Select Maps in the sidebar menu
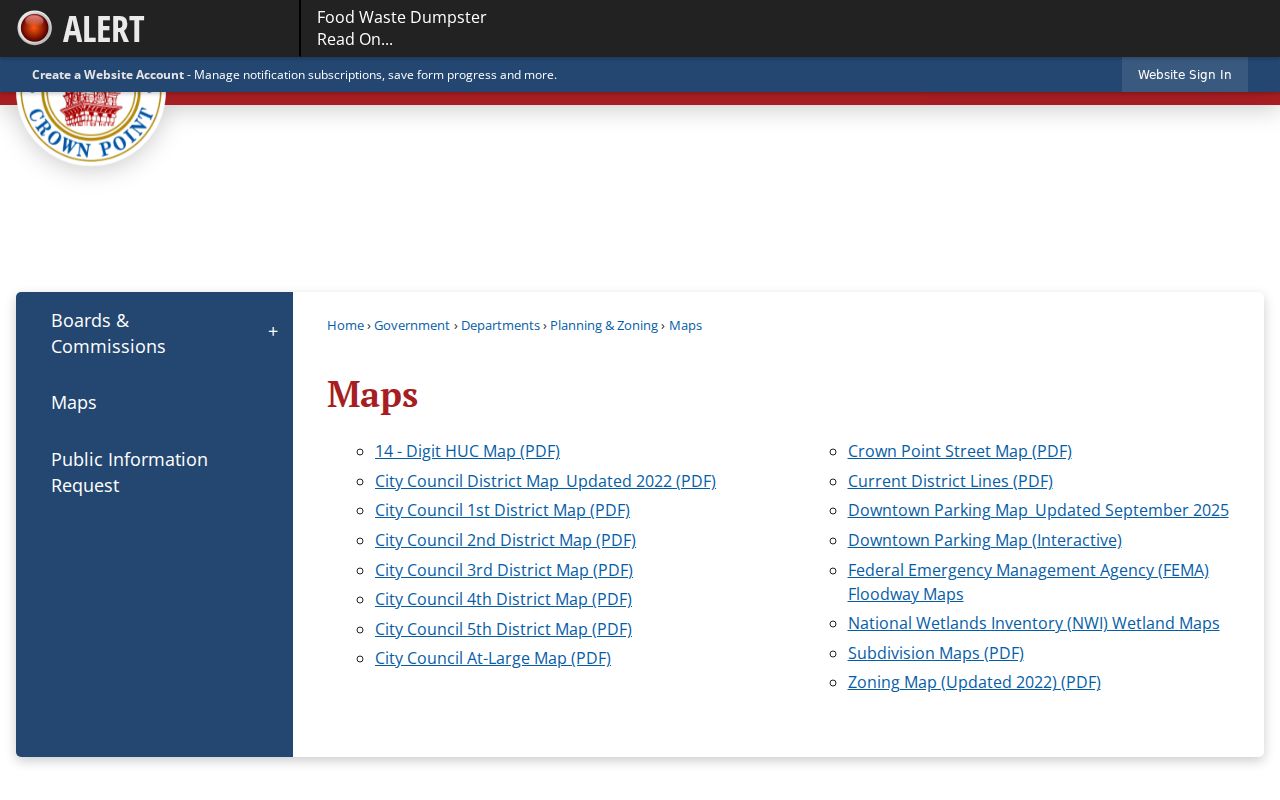This screenshot has height=800, width=1280. click(74, 402)
